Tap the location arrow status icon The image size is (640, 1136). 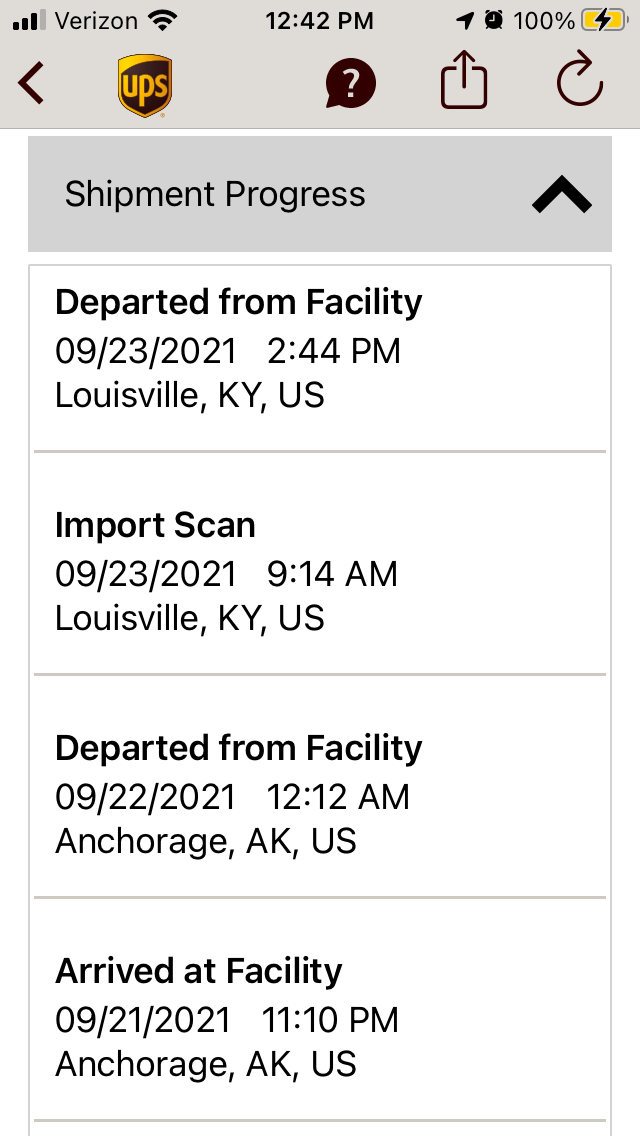(465, 21)
